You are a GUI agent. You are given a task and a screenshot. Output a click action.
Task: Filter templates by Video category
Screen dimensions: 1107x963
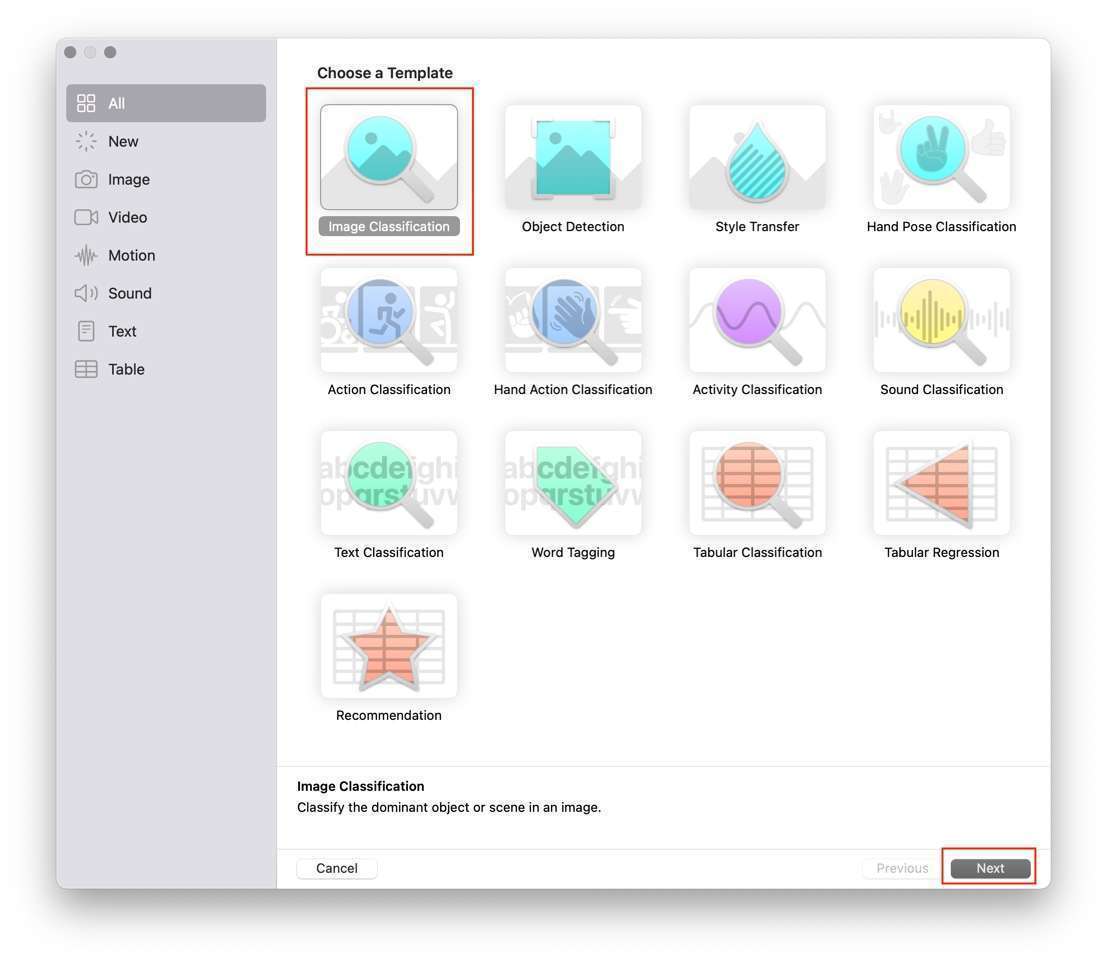127,218
